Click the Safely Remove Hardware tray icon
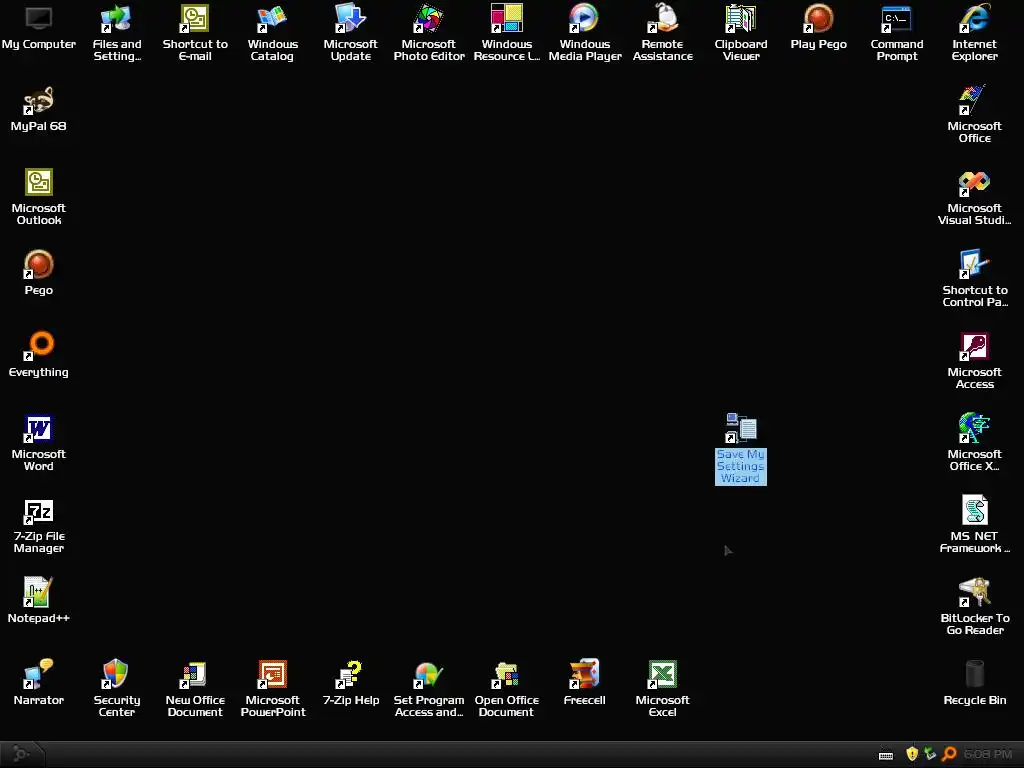The image size is (1024, 768). (x=930, y=754)
